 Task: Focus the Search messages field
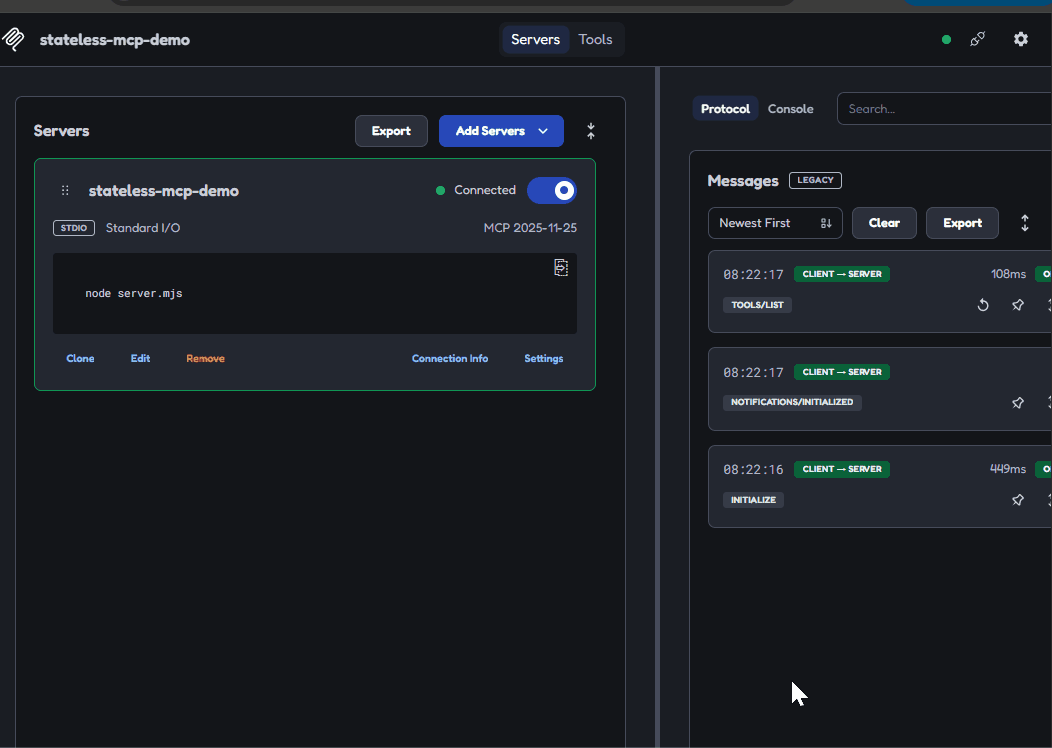click(945, 109)
